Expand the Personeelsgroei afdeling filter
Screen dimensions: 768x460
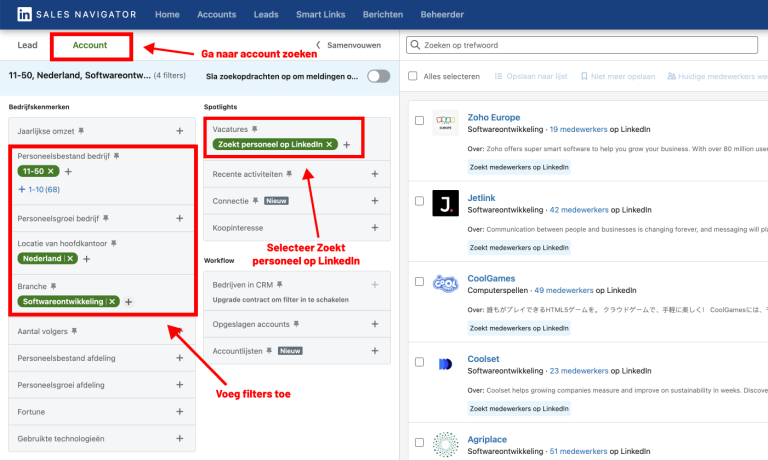click(x=180, y=385)
